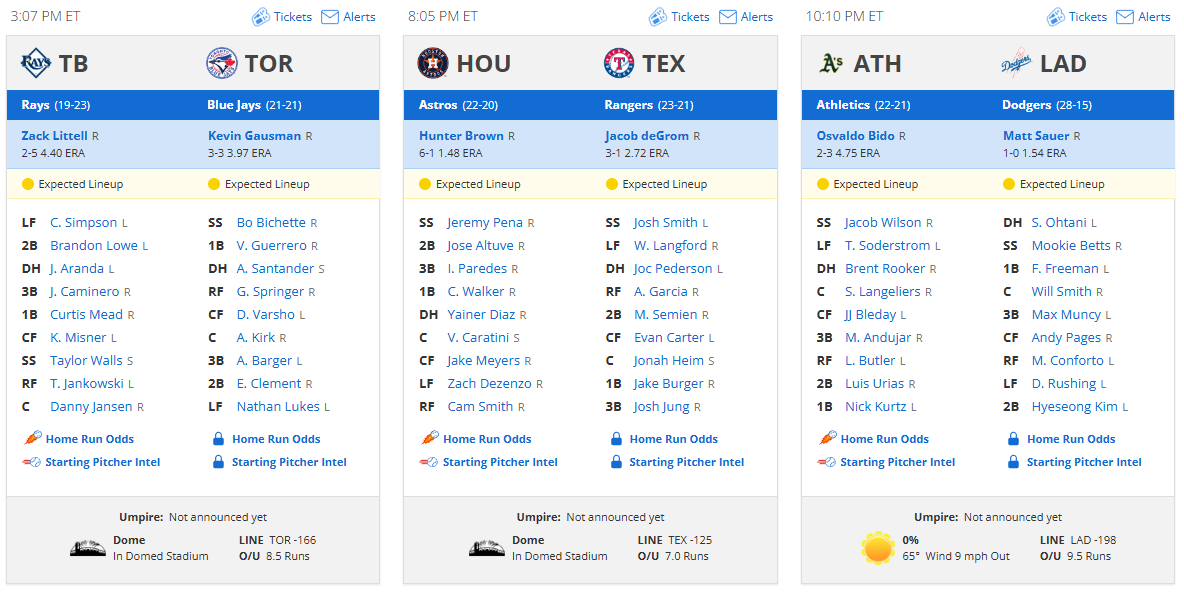Click the Tampa Bay Rays team logo
The image size is (1184, 599).
36,64
